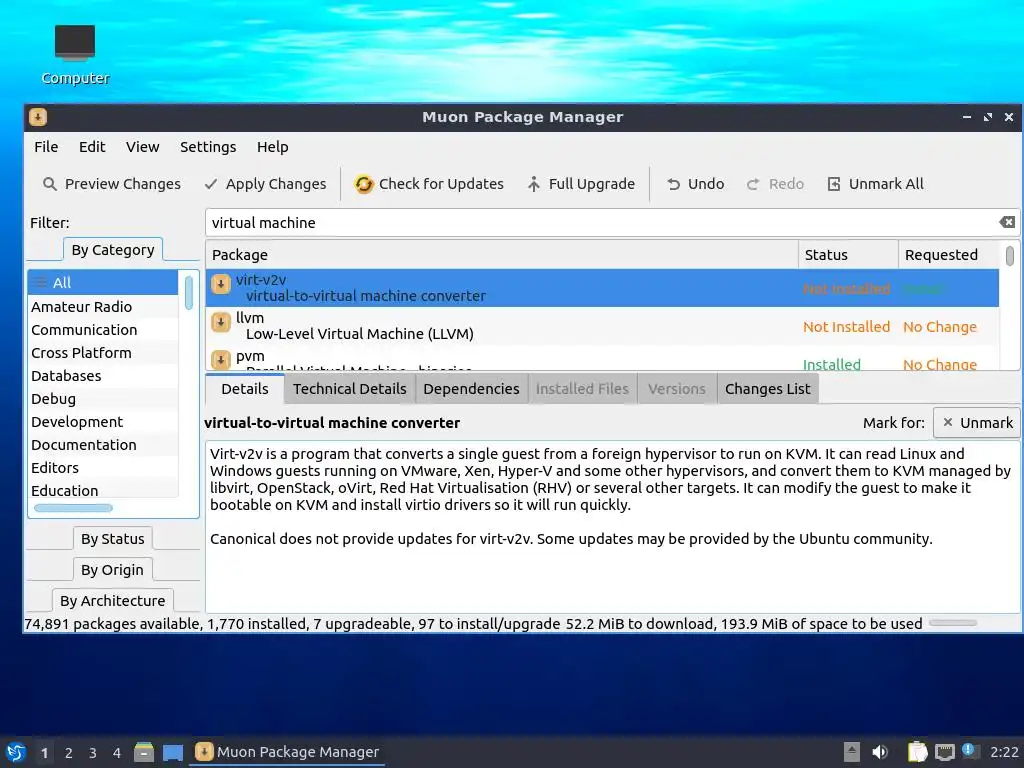
Task: Click the virt-v2v package icon
Action: coord(221,284)
